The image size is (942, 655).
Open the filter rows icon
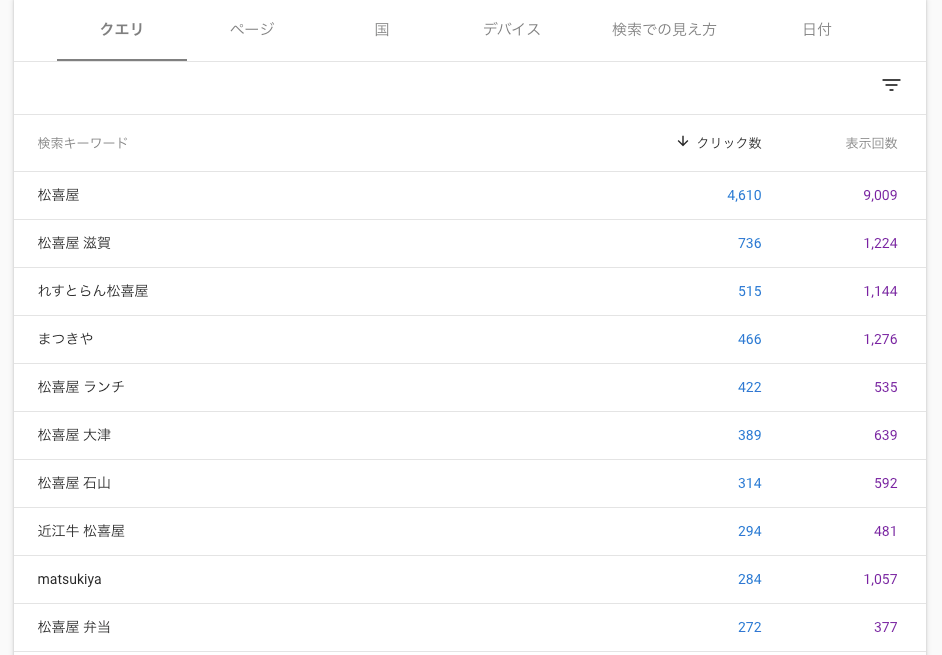[891, 85]
